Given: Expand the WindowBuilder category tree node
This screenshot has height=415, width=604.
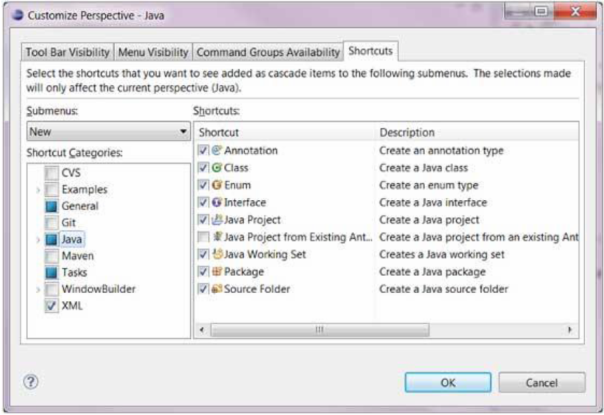Looking at the screenshot, I should [x=39, y=289].
